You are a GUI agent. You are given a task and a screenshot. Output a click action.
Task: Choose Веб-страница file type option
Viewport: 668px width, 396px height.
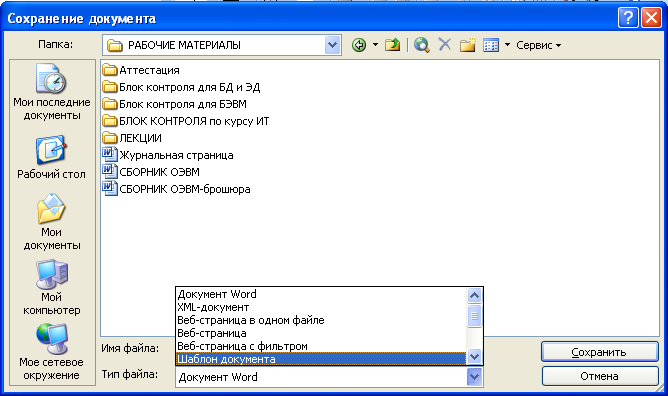(321, 333)
